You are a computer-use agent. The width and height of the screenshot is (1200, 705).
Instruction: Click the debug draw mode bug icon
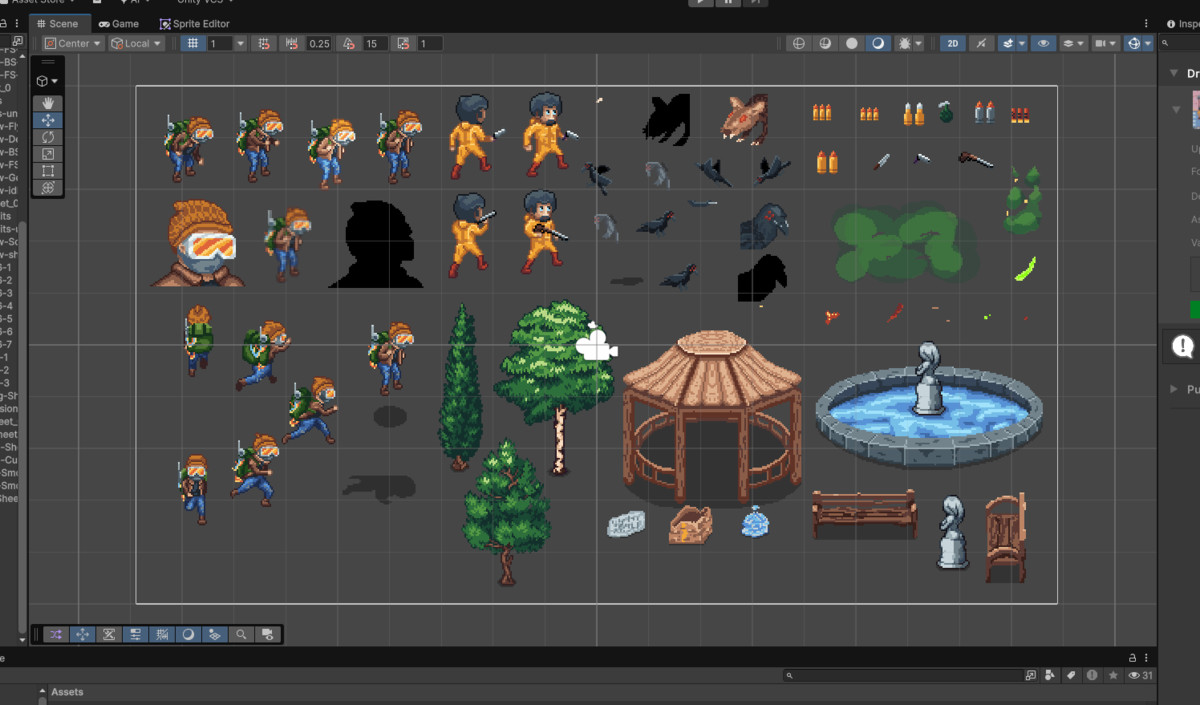pos(905,44)
